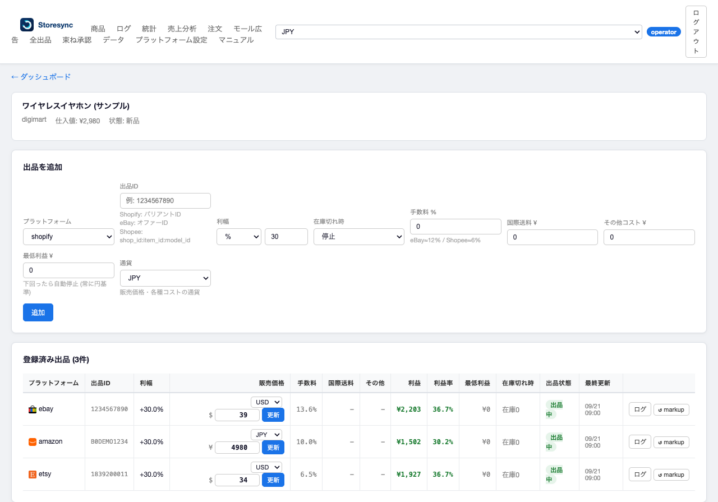Viewport: 718px width, 502px height.
Task: Click the Storesync logo icon
Action: coord(27,24)
